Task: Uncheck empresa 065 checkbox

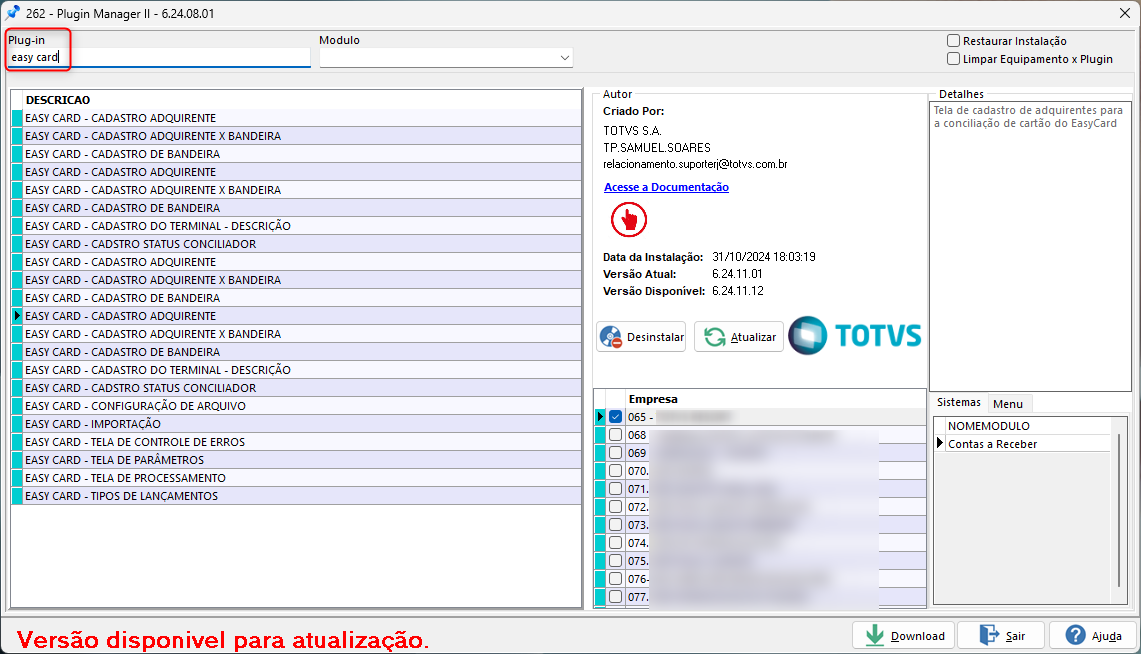Action: [x=616, y=417]
